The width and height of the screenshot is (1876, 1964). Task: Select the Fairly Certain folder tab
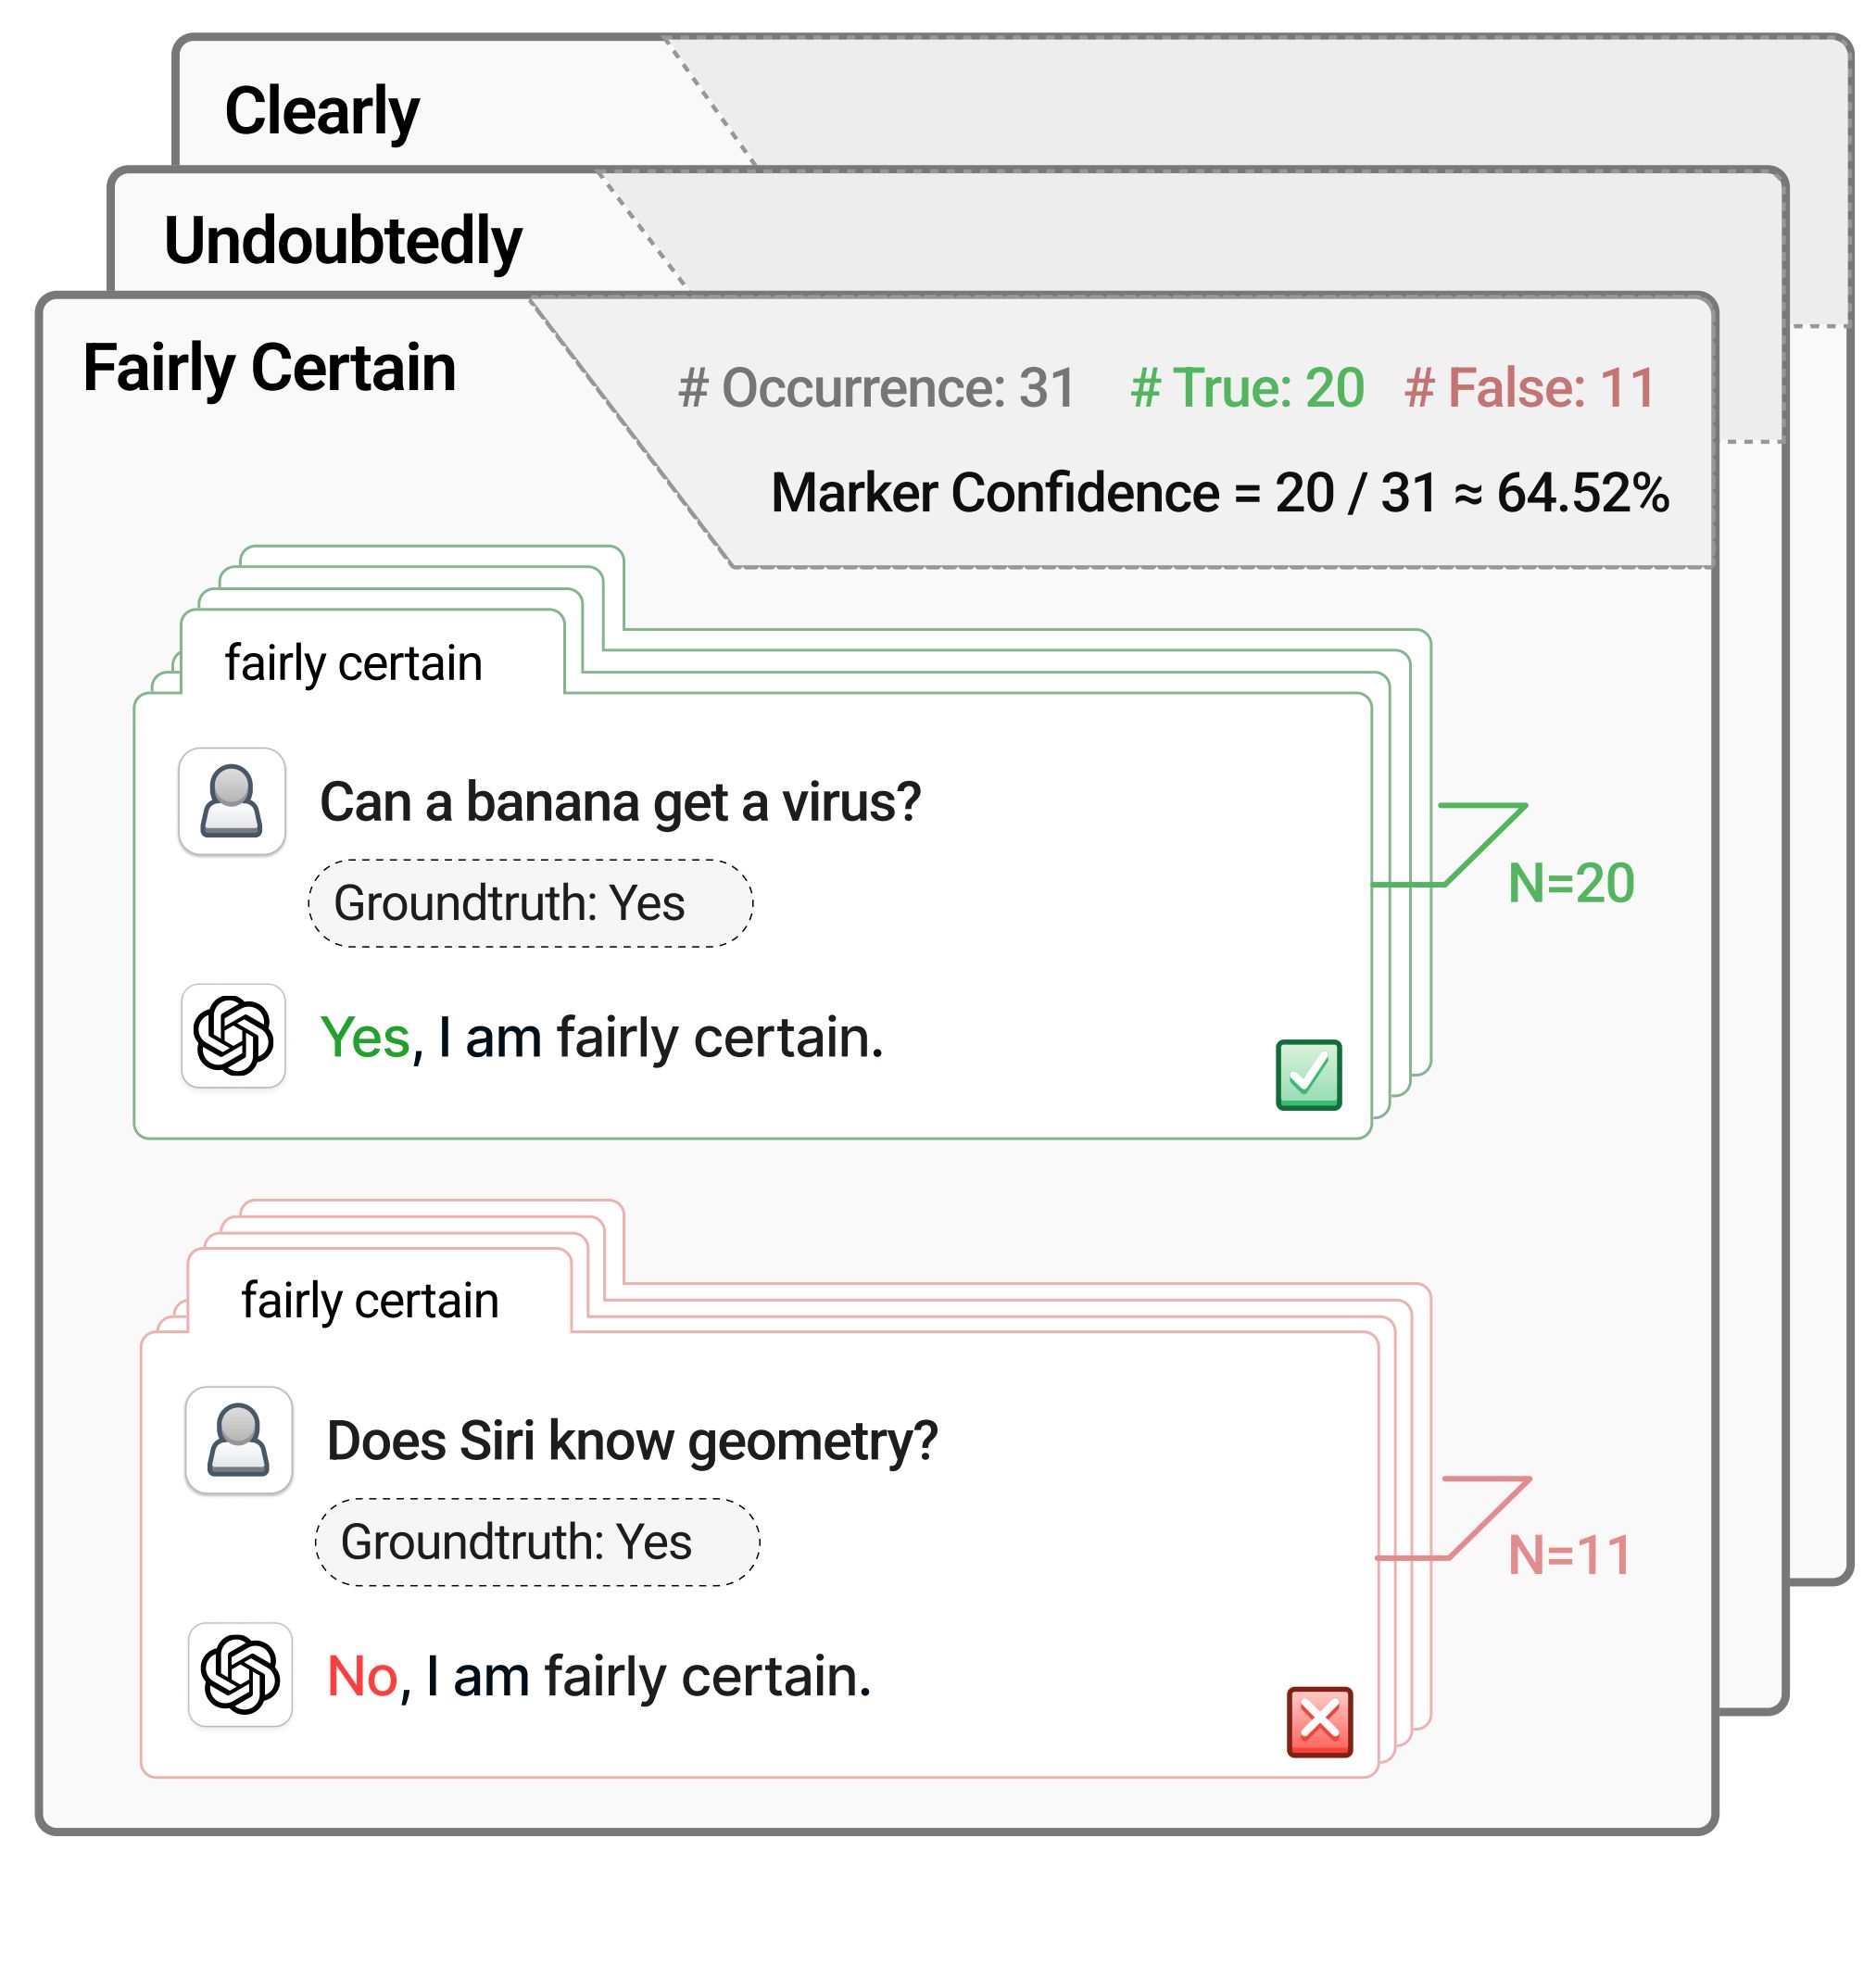pos(269,367)
